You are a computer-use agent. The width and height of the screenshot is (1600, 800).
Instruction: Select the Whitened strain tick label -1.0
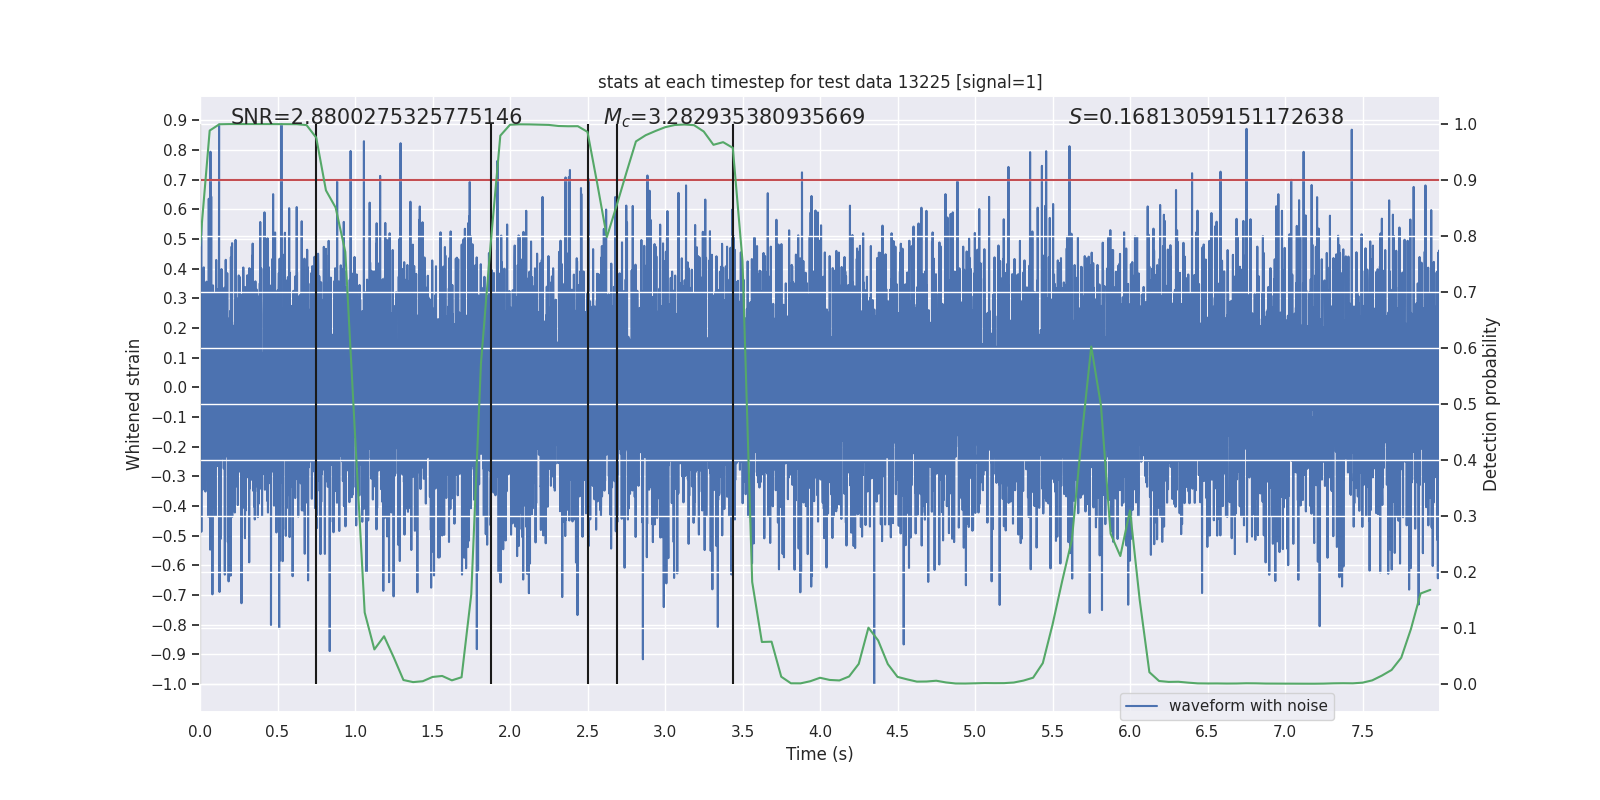(169, 684)
